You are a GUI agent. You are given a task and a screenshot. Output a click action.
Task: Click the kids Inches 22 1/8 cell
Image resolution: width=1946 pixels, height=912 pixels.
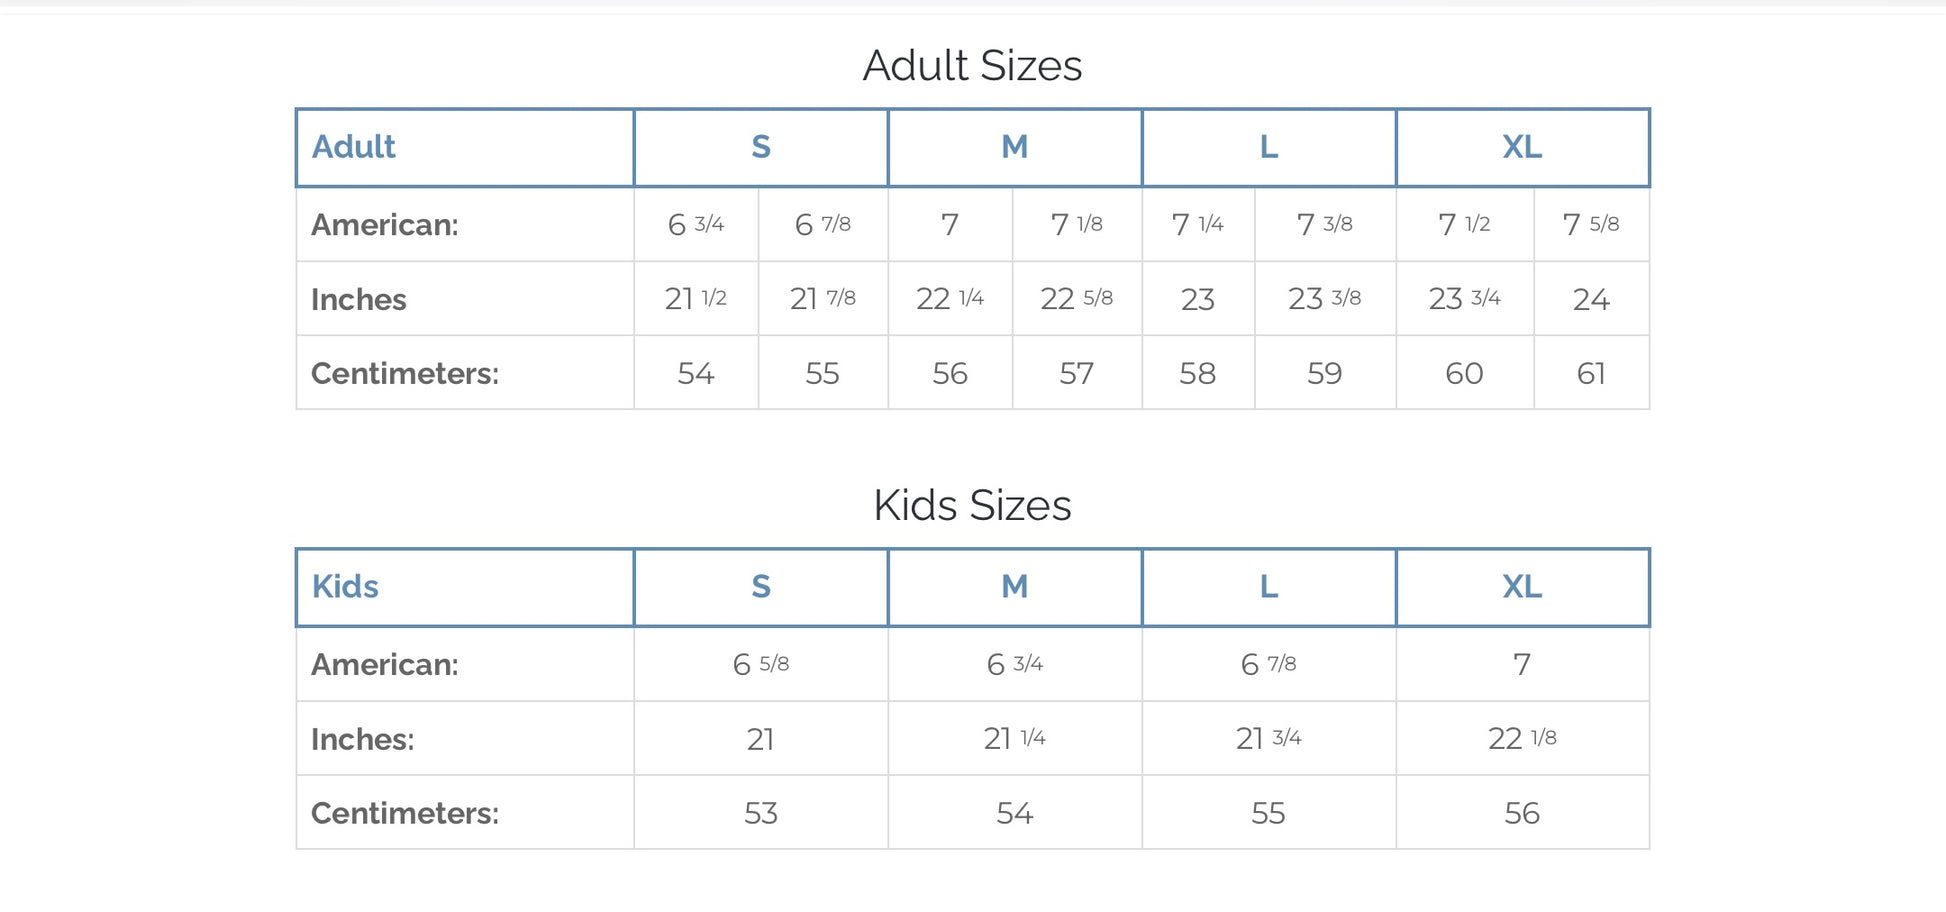[x=1522, y=738]
